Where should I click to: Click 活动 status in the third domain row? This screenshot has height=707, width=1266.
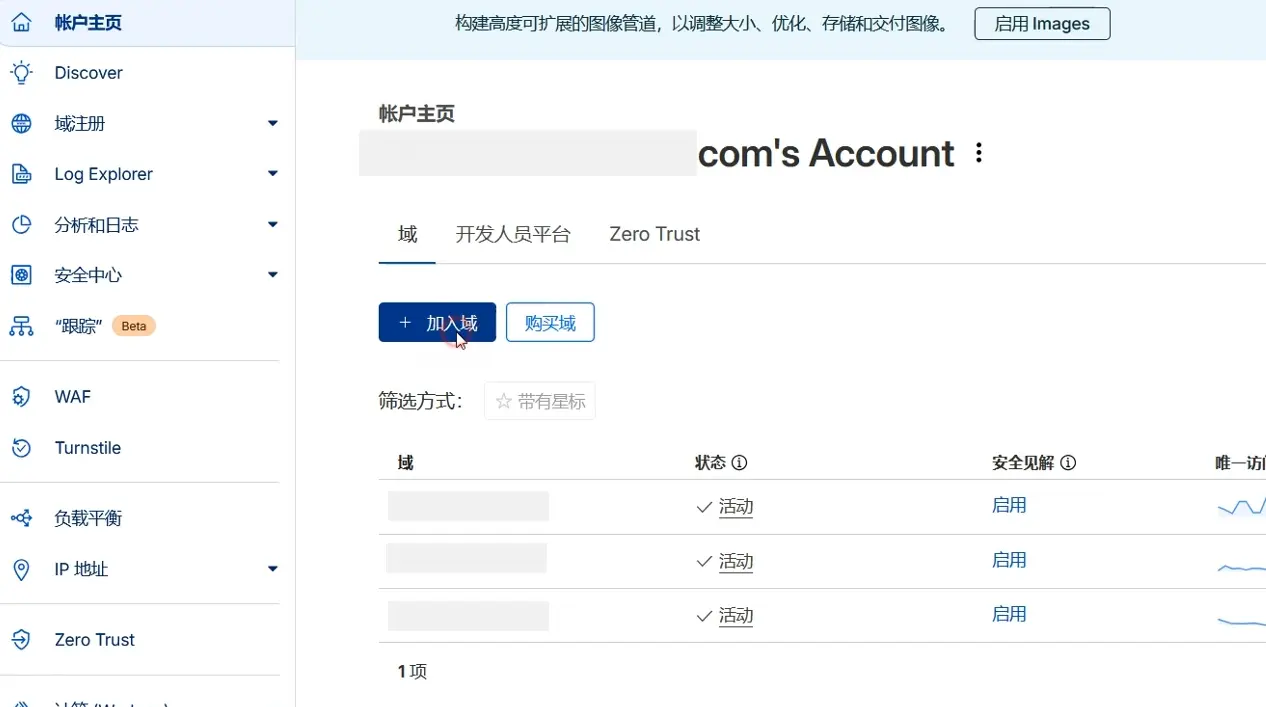[736, 616]
